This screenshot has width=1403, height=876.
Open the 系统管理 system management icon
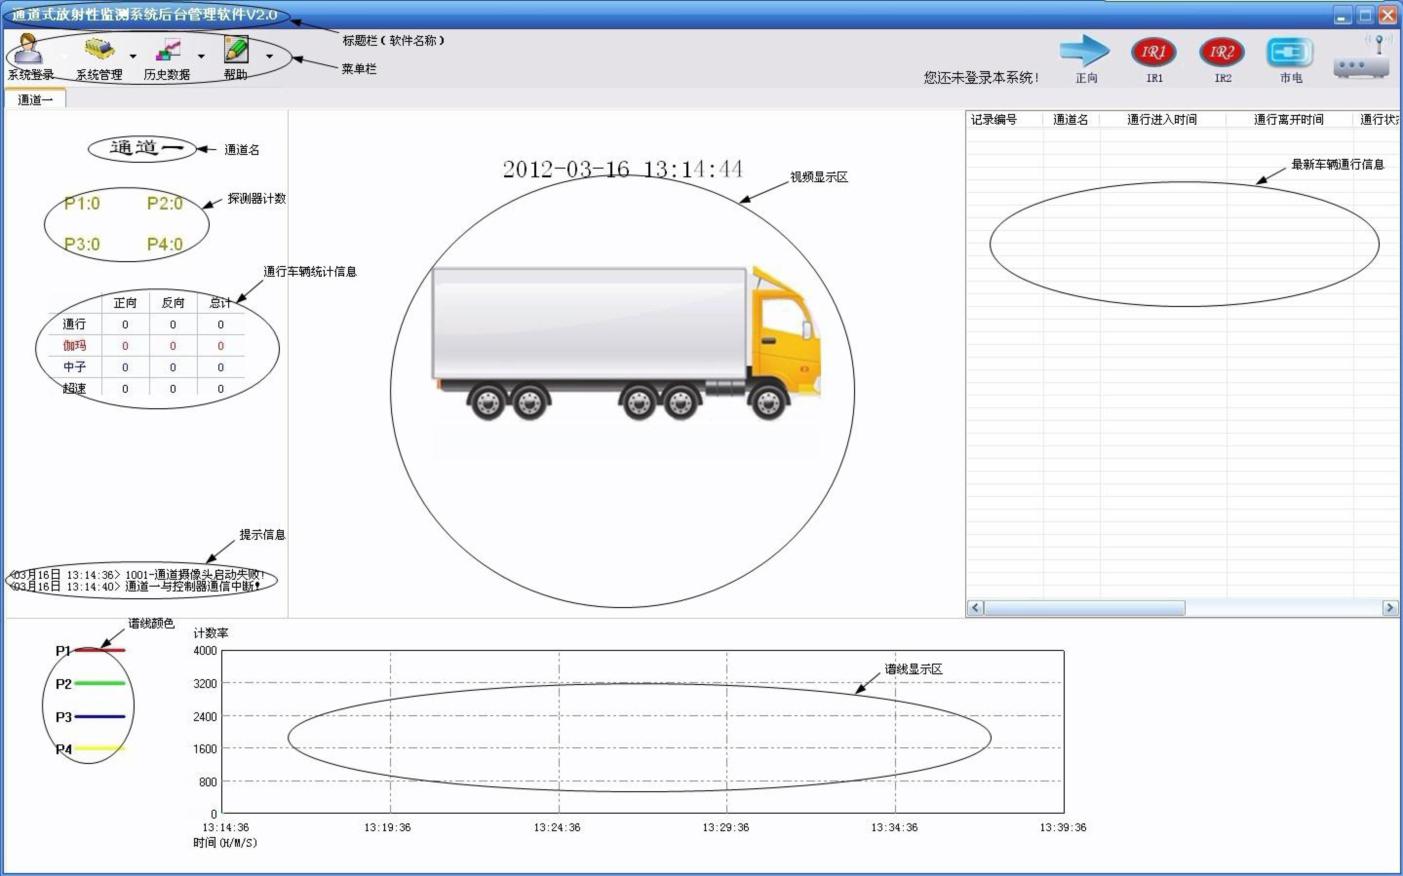click(x=98, y=50)
